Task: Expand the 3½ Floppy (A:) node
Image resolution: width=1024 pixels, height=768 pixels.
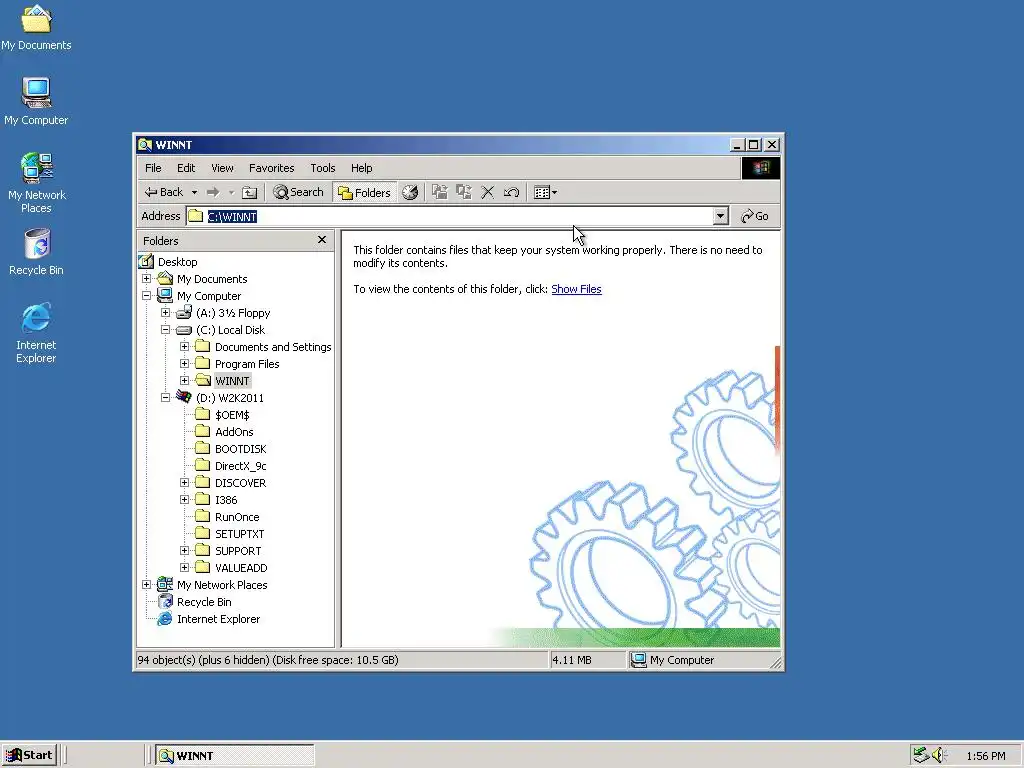Action: 165,313
